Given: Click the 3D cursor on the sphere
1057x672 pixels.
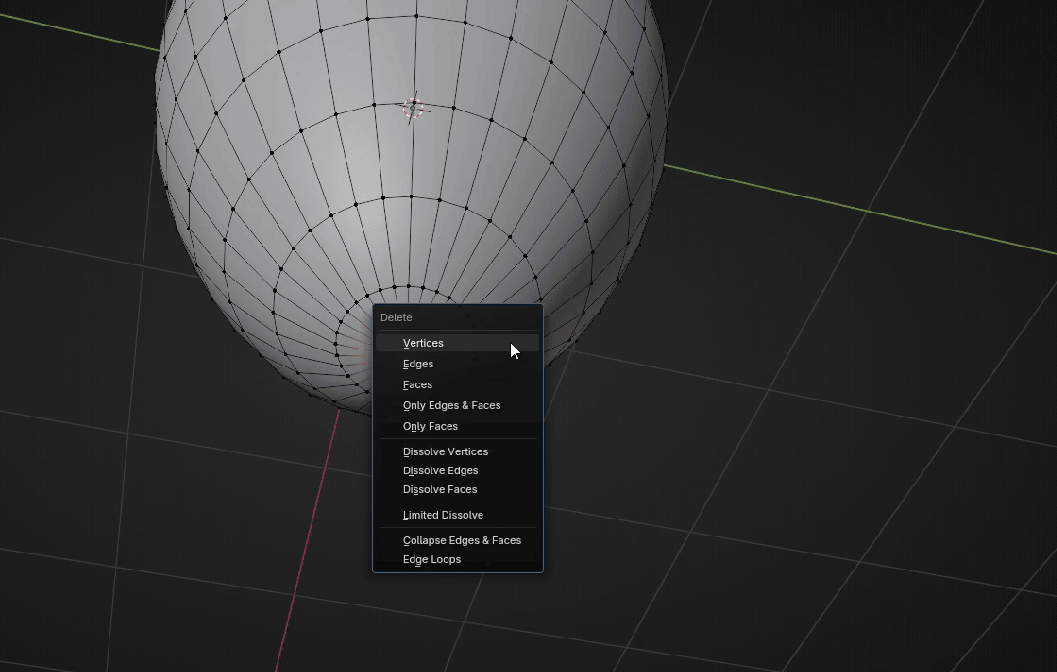Looking at the screenshot, I should pyautogui.click(x=413, y=108).
